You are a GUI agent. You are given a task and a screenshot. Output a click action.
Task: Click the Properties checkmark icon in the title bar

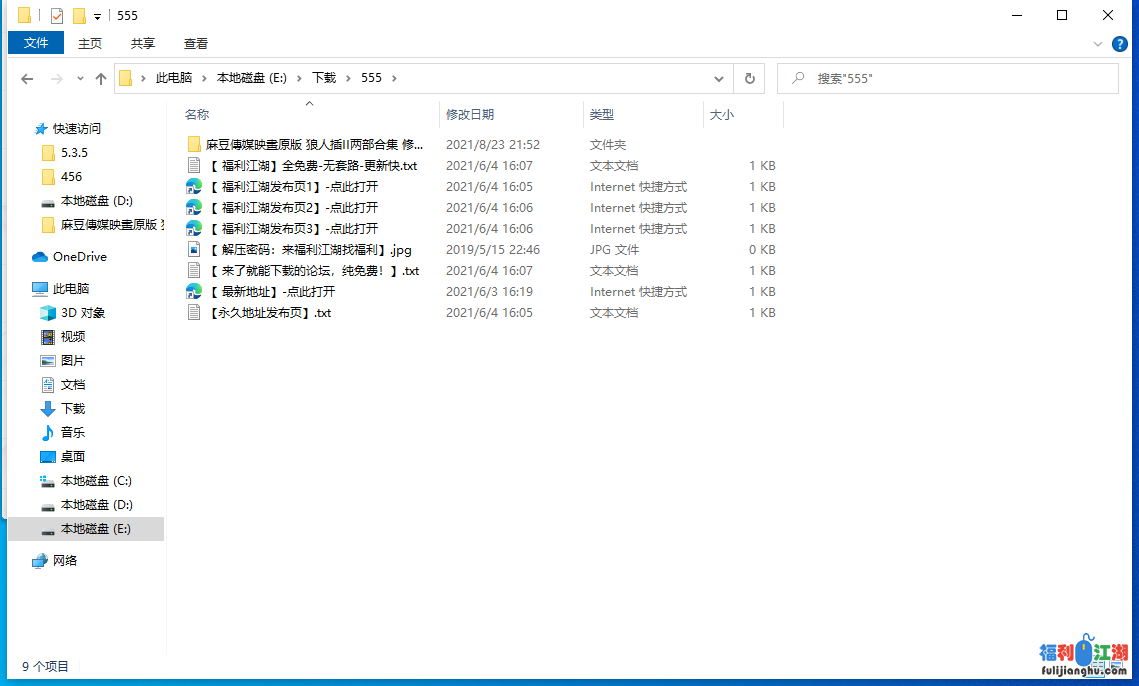(56, 15)
